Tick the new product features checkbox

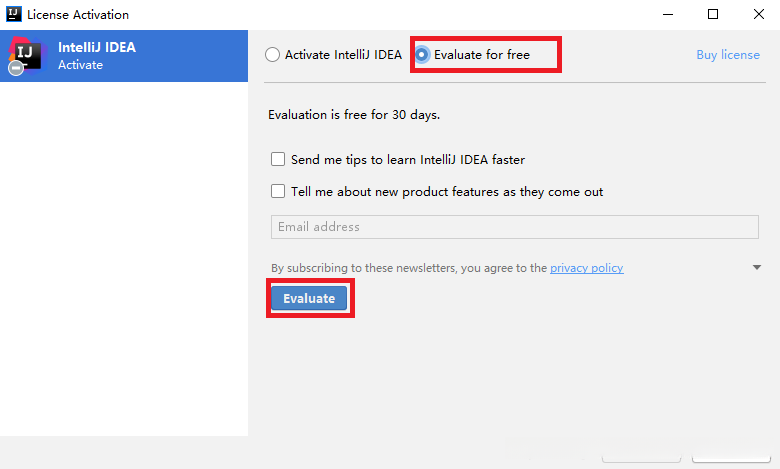(x=278, y=191)
